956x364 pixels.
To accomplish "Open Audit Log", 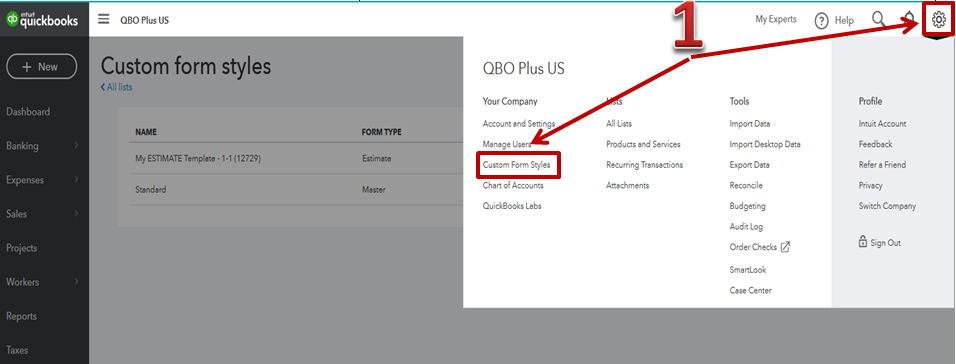I will [x=746, y=227].
